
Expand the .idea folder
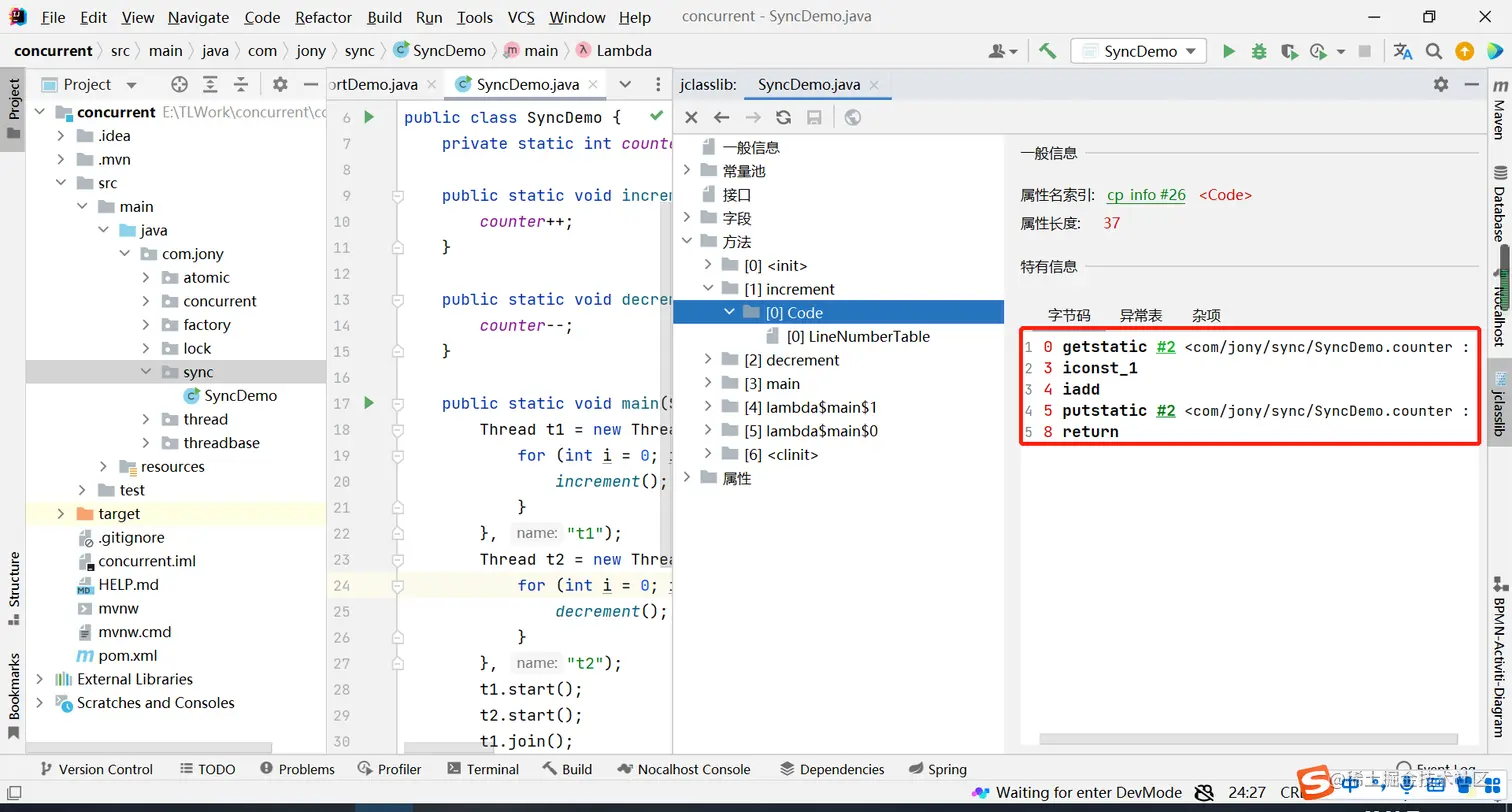(x=60, y=136)
